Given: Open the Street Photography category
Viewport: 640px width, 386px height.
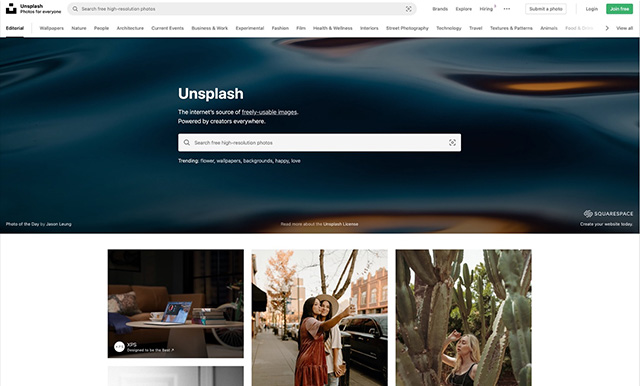Looking at the screenshot, I should (x=407, y=28).
